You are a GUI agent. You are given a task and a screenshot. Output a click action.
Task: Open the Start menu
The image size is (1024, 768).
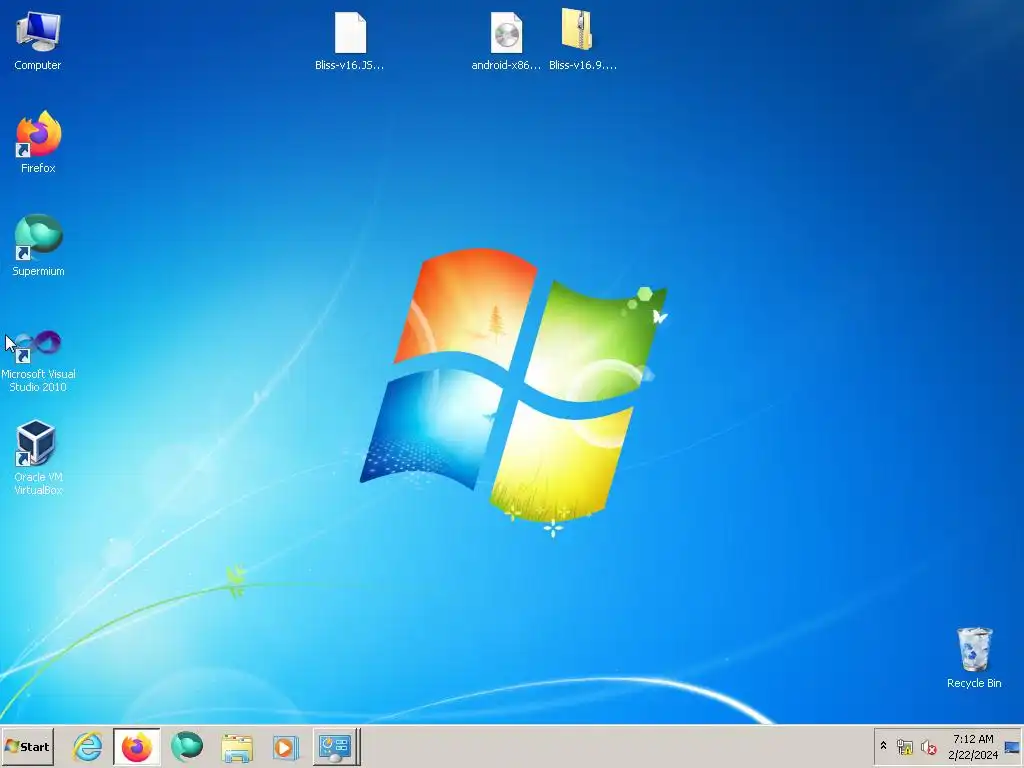27,746
